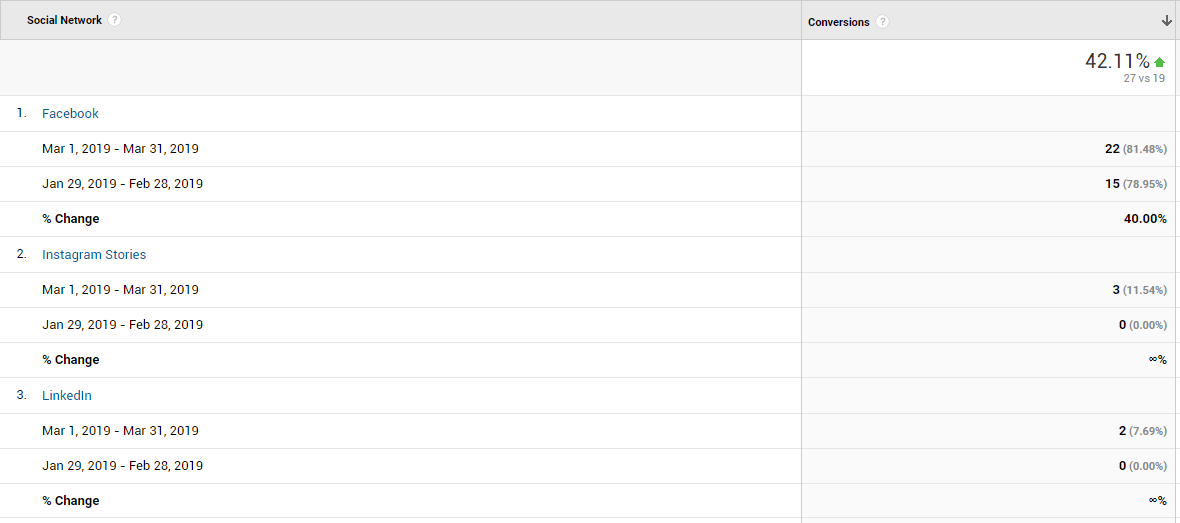Open the Social Network help question mark
This screenshot has width=1180, height=523.
point(114,20)
